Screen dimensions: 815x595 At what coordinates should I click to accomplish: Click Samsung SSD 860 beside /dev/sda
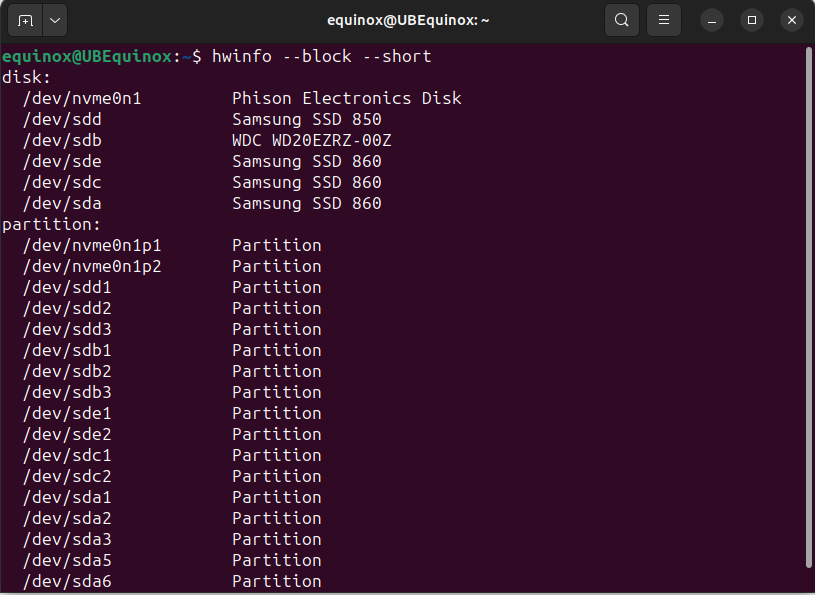click(x=307, y=203)
